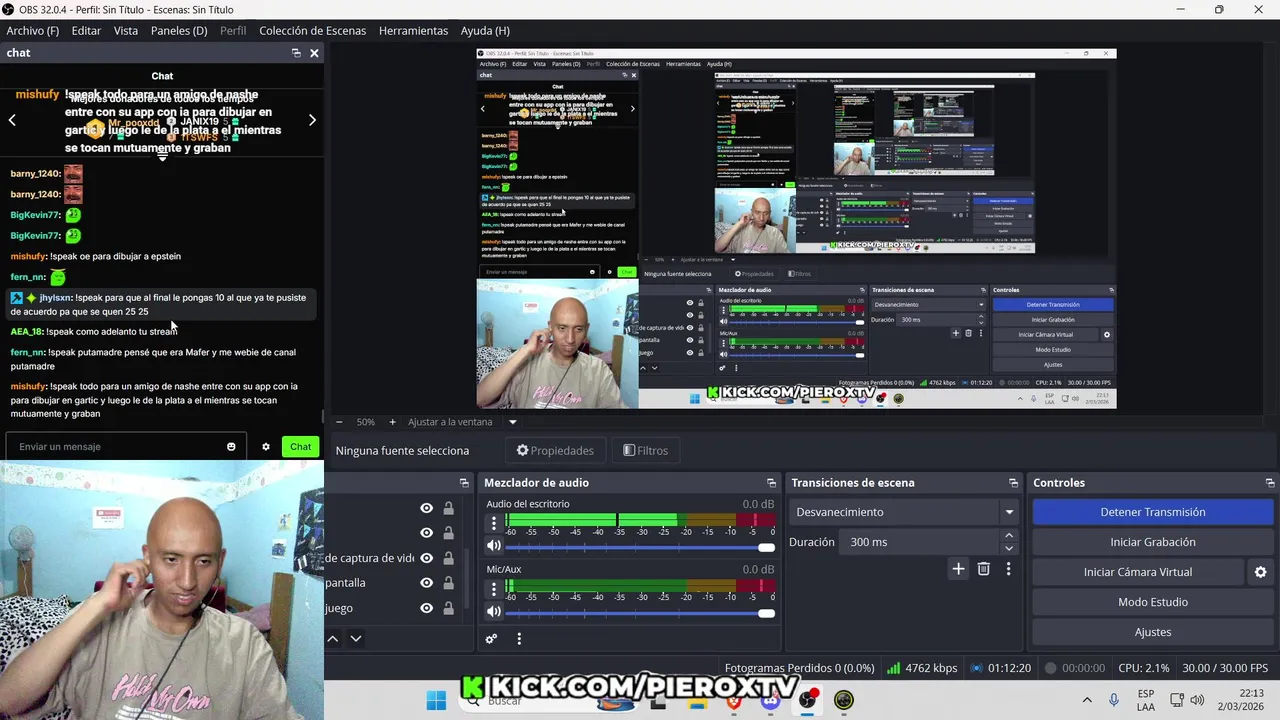Open Filtros for the source
Viewport: 1280px width, 720px height.
click(645, 451)
